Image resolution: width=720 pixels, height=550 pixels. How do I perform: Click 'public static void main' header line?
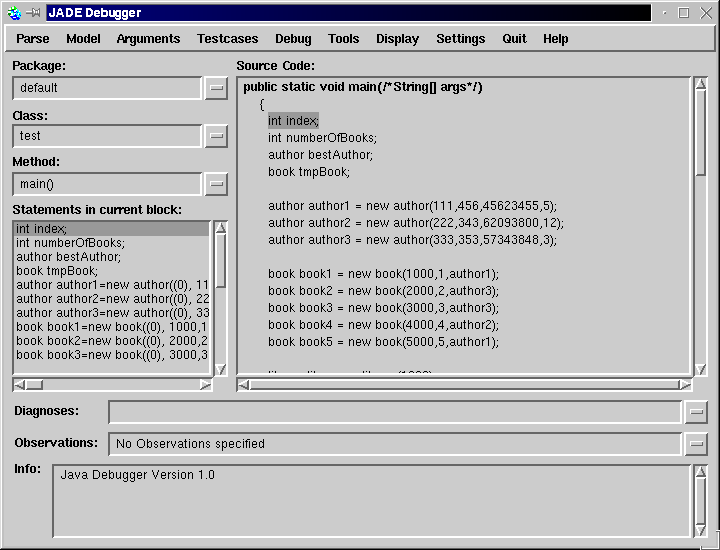[x=363, y=87]
